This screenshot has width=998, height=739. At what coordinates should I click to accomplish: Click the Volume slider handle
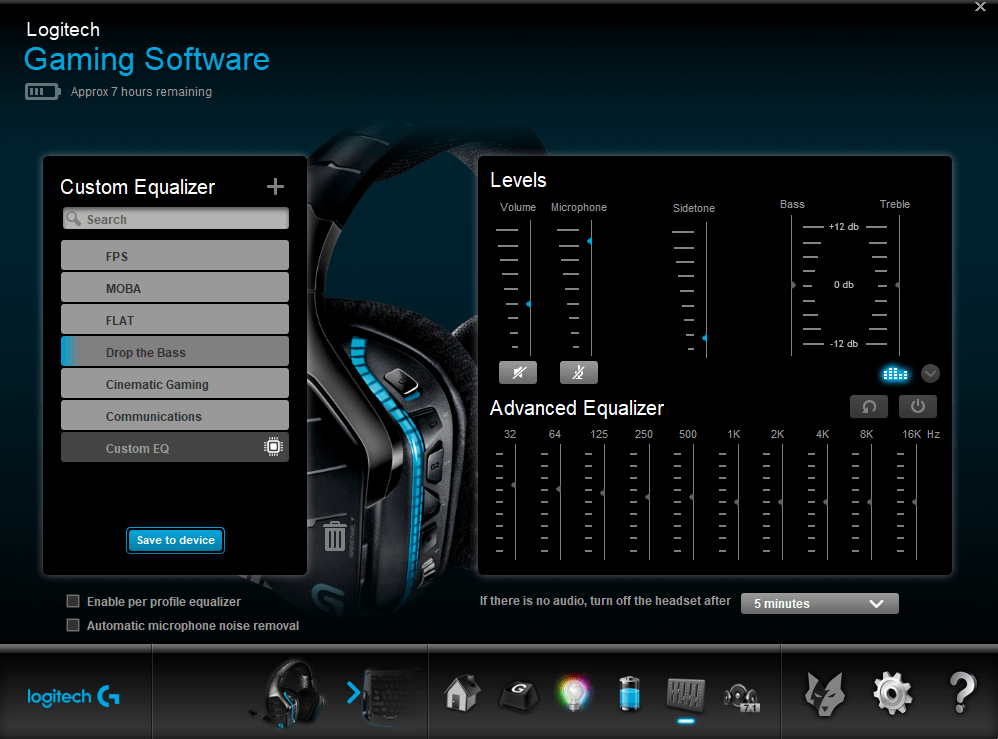click(529, 304)
